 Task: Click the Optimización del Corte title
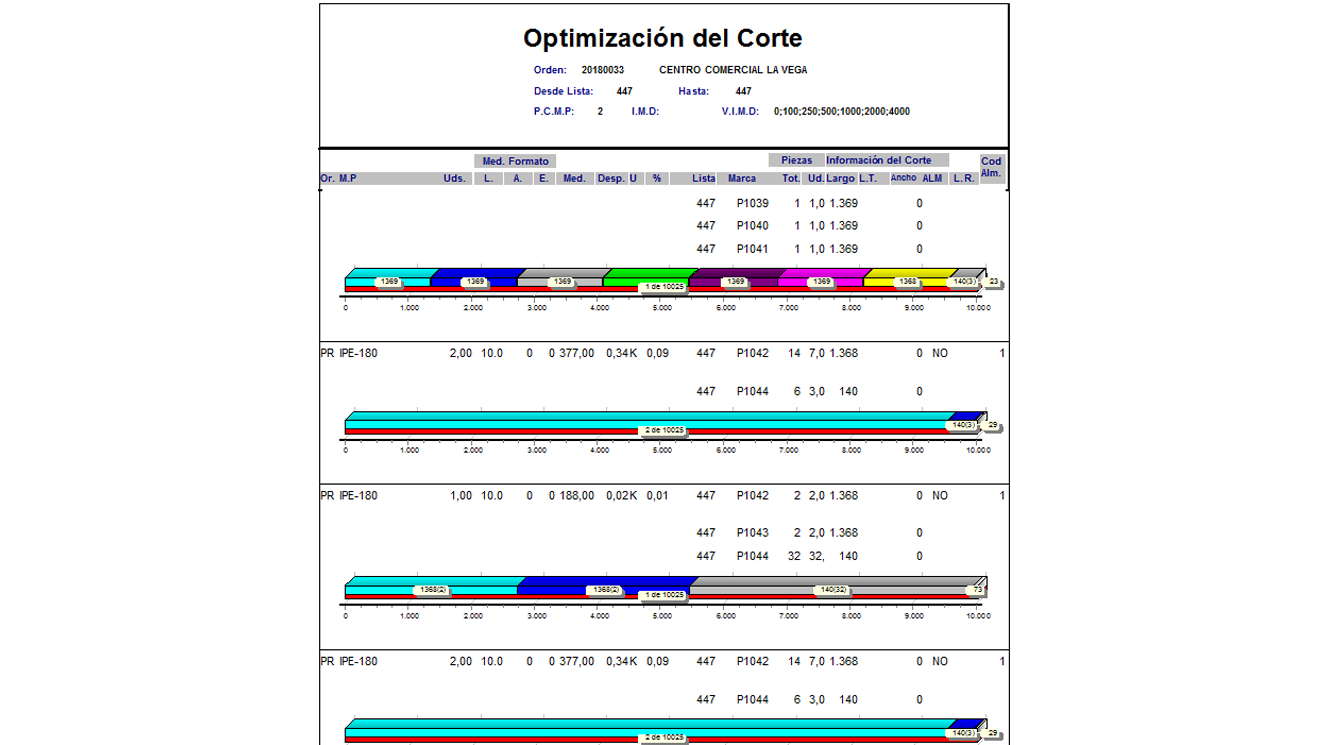pos(662,39)
